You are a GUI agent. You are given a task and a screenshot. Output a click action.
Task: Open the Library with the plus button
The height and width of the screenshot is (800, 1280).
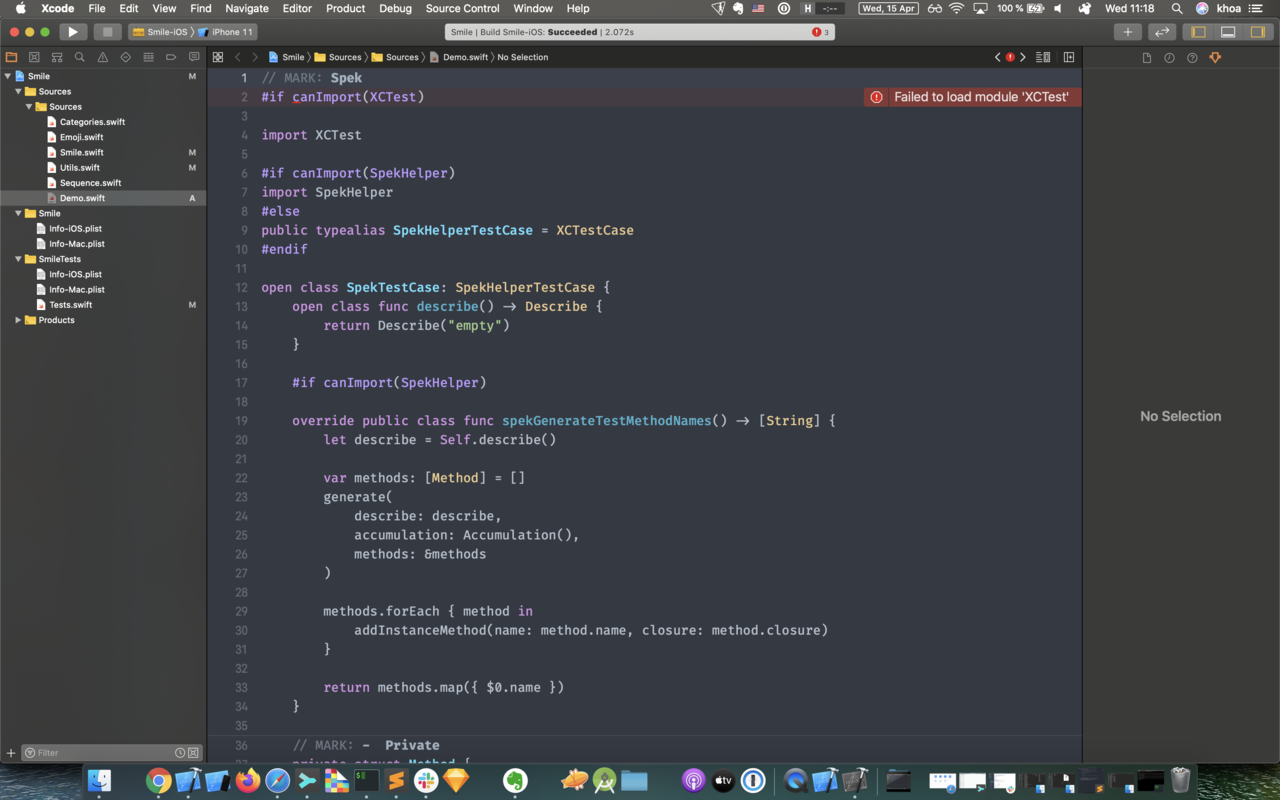pyautogui.click(x=1127, y=31)
